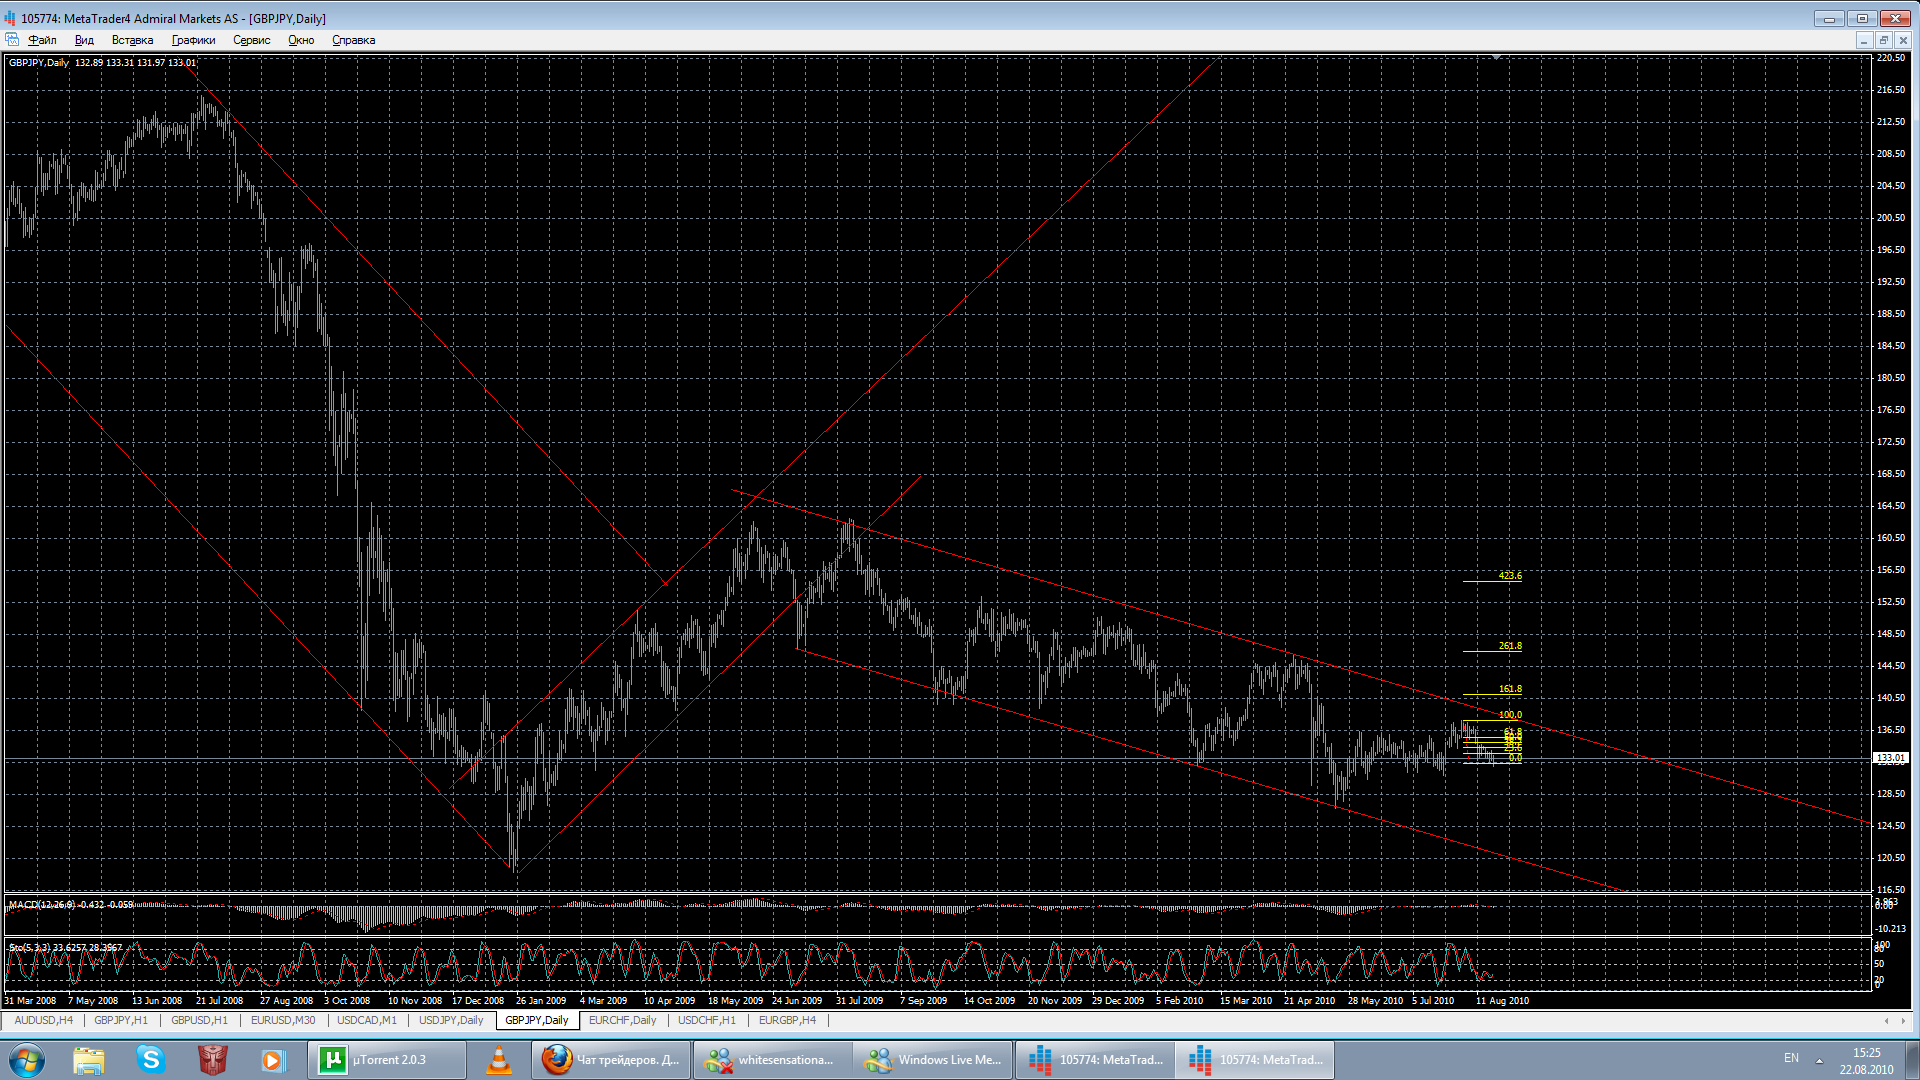Open Windows Media Player taskbar icon

tap(273, 1059)
